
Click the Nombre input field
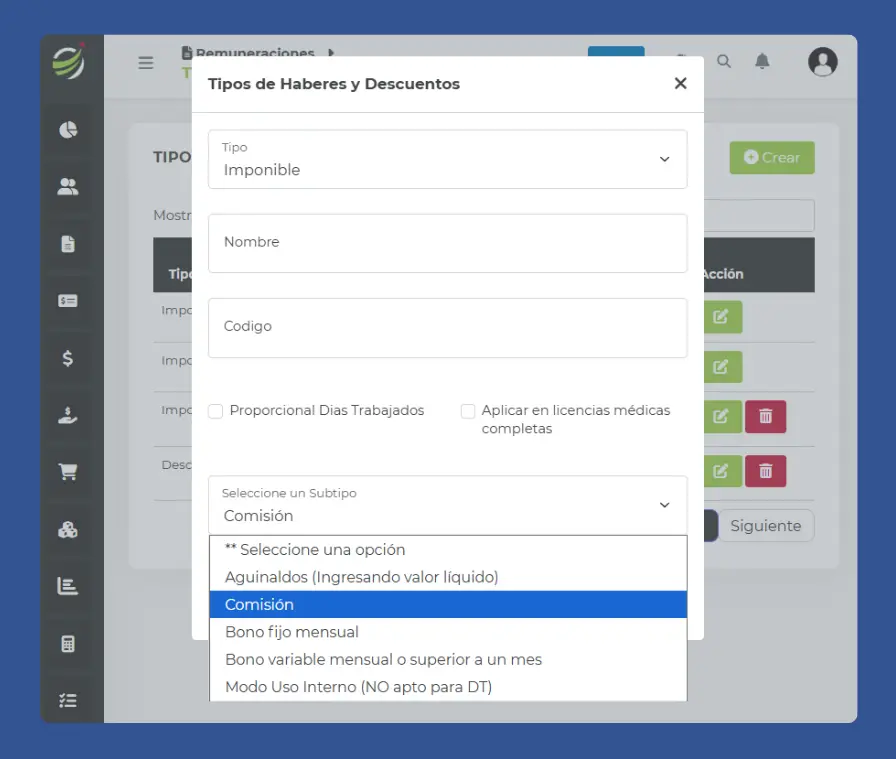[447, 243]
